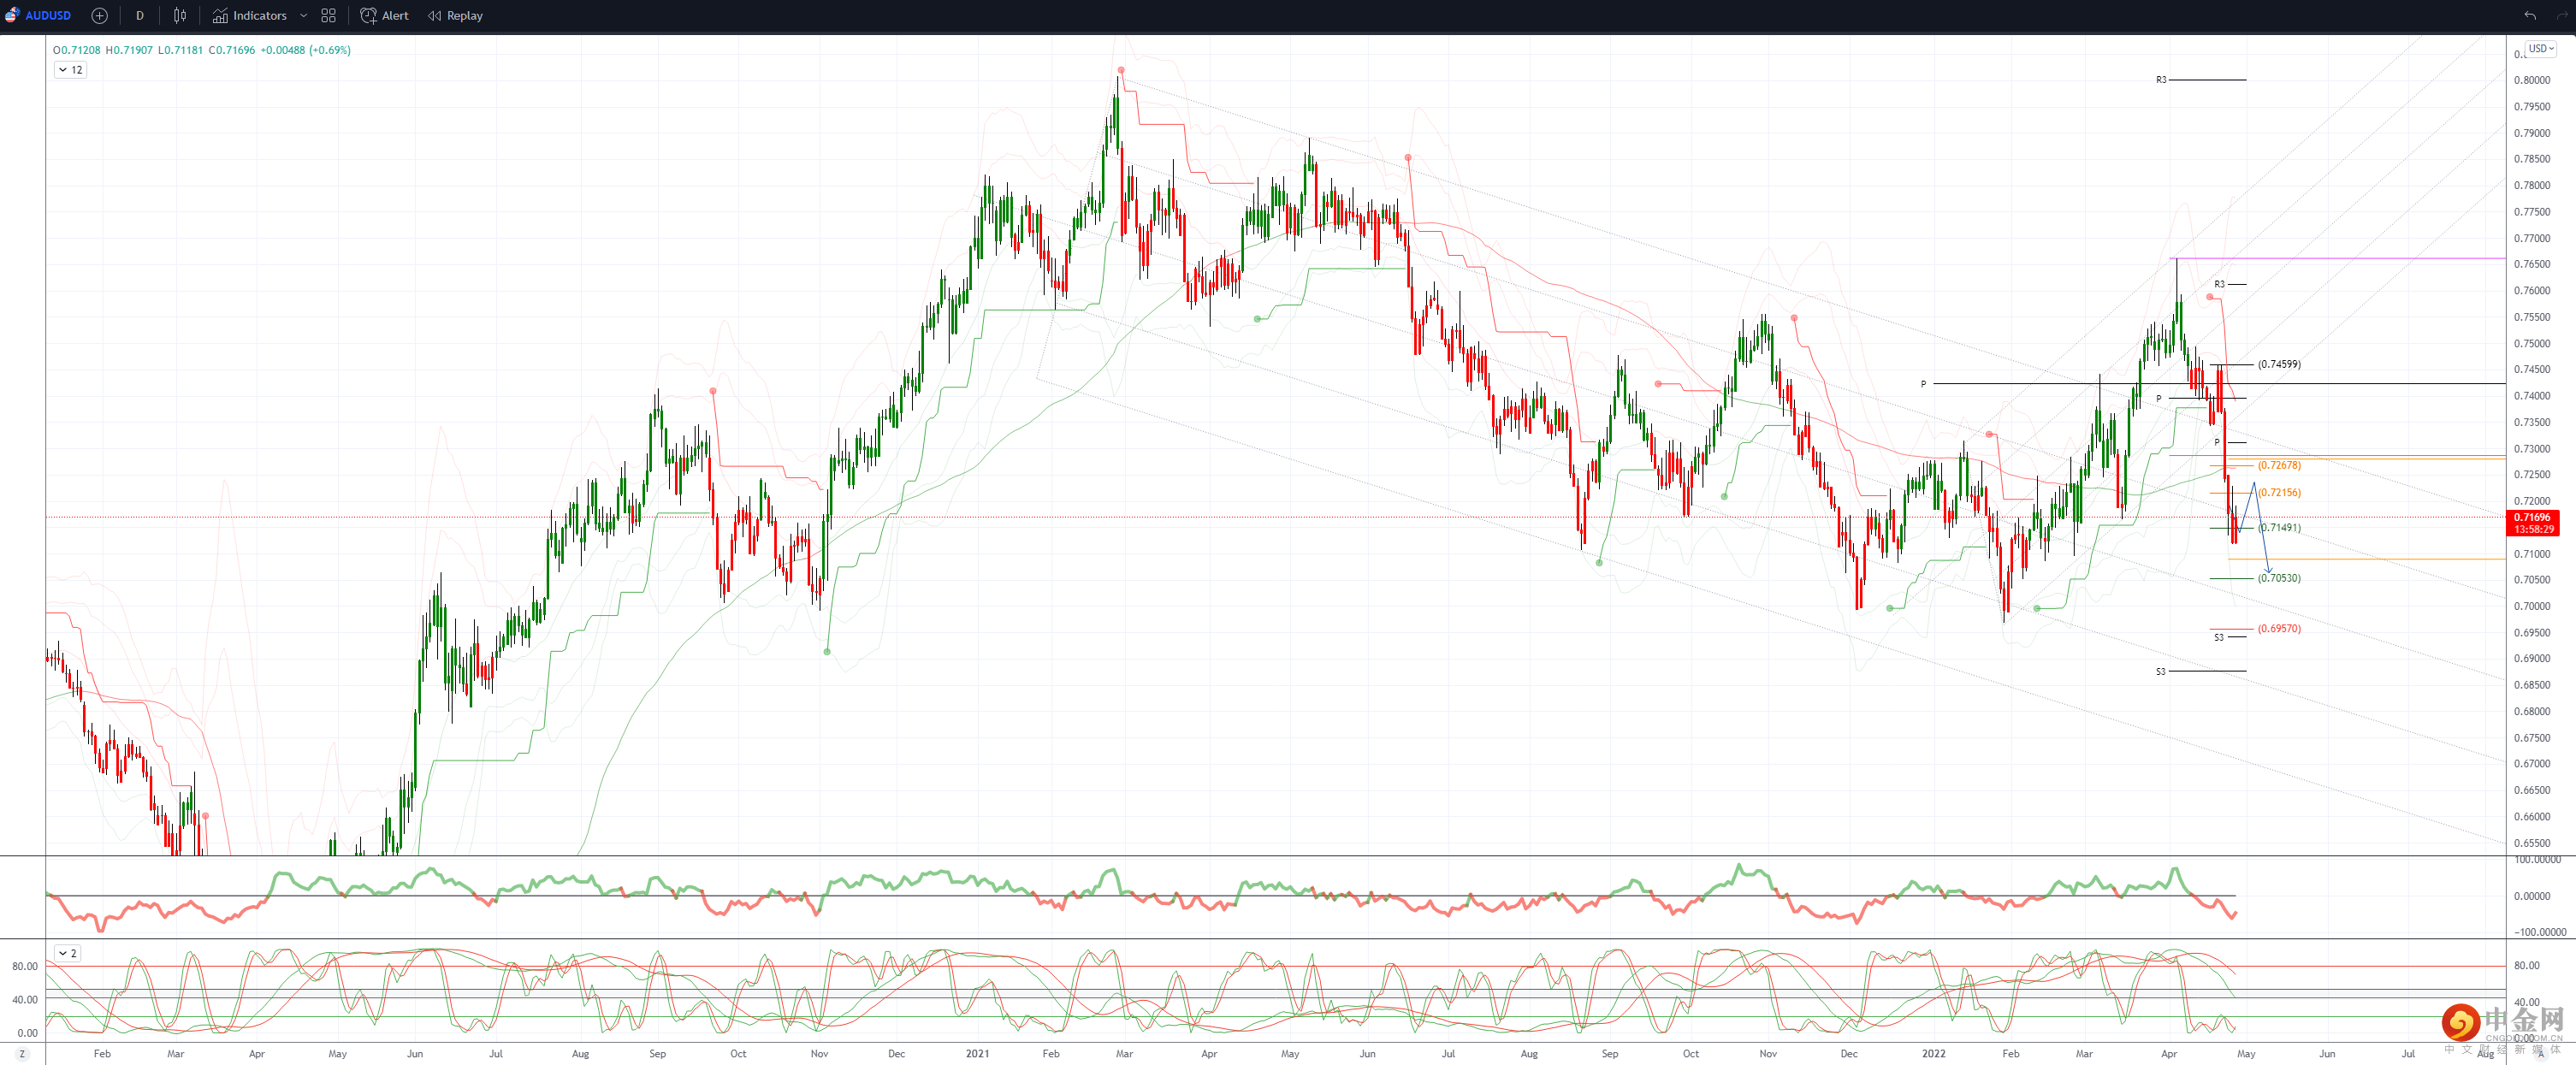This screenshot has height=1065, width=2576.
Task: Click the AUDUSD flag icon
Action: [12, 15]
